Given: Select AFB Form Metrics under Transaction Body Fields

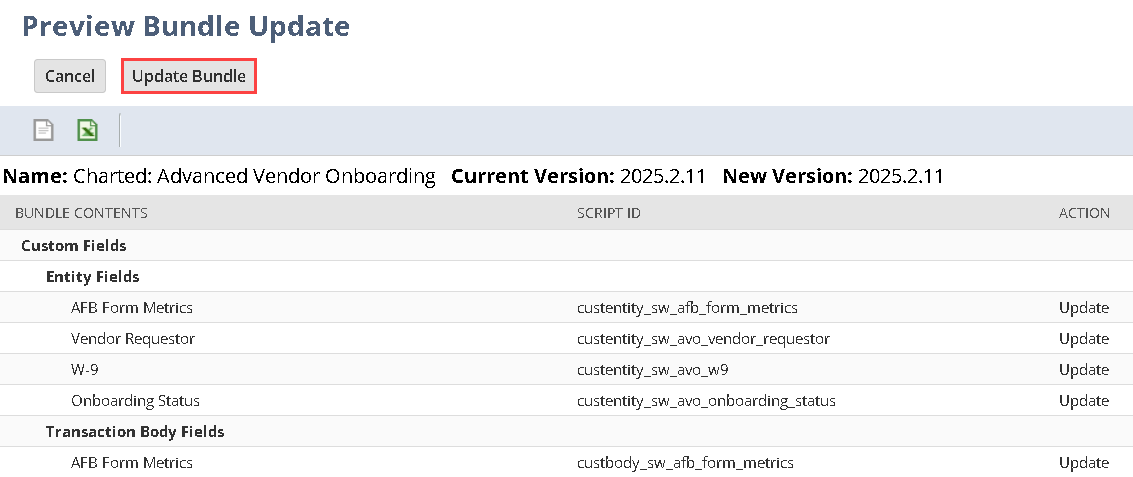Looking at the screenshot, I should coord(132,463).
